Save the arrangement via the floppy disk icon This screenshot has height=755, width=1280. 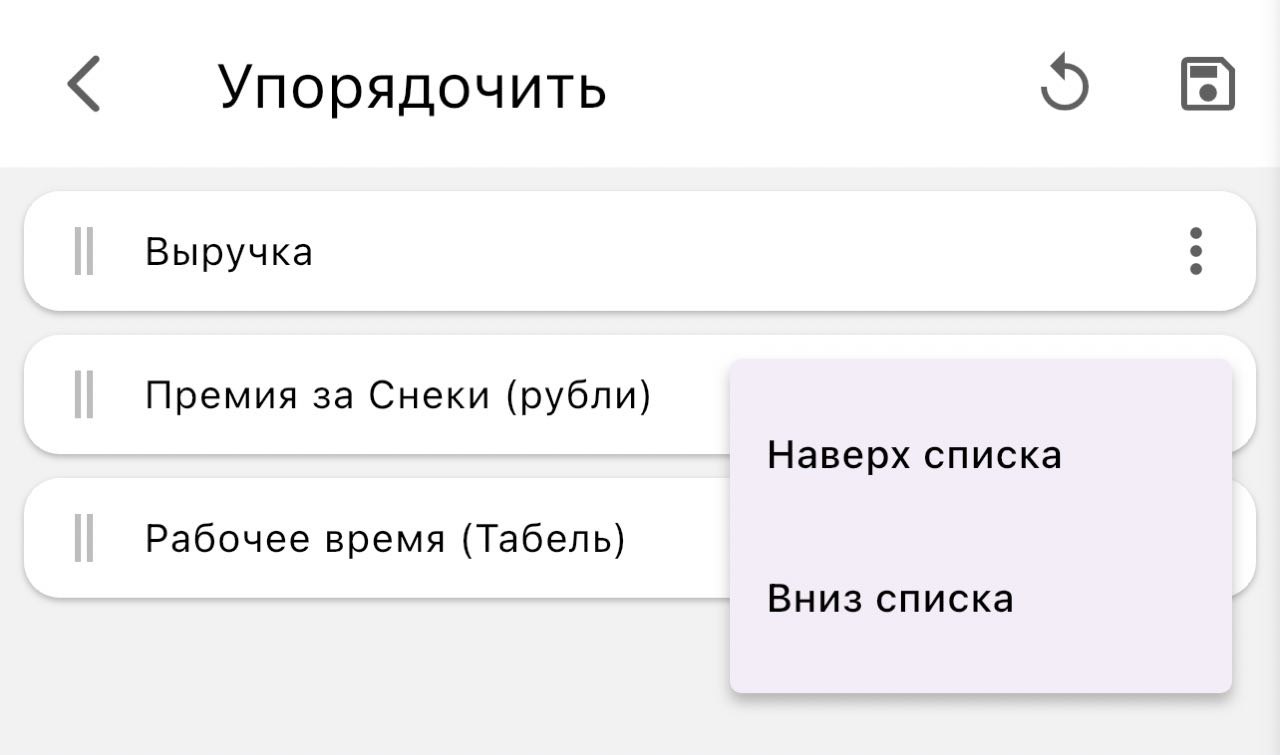[x=1208, y=84]
